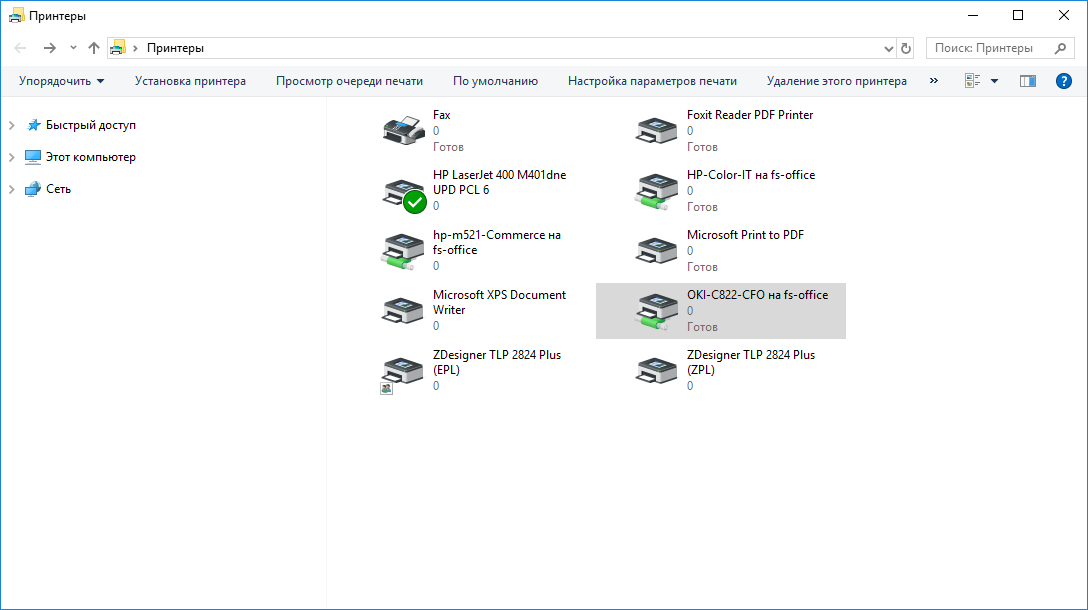Expand the Сеть tree node

click(x=12, y=189)
